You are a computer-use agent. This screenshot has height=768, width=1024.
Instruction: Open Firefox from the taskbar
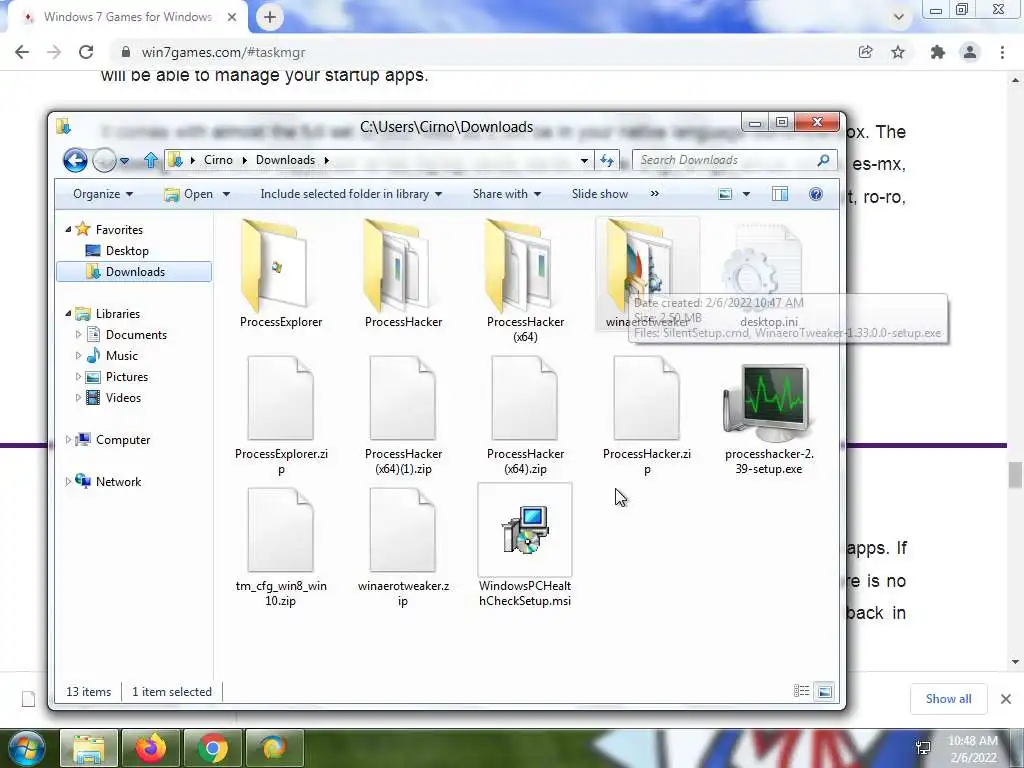click(150, 748)
